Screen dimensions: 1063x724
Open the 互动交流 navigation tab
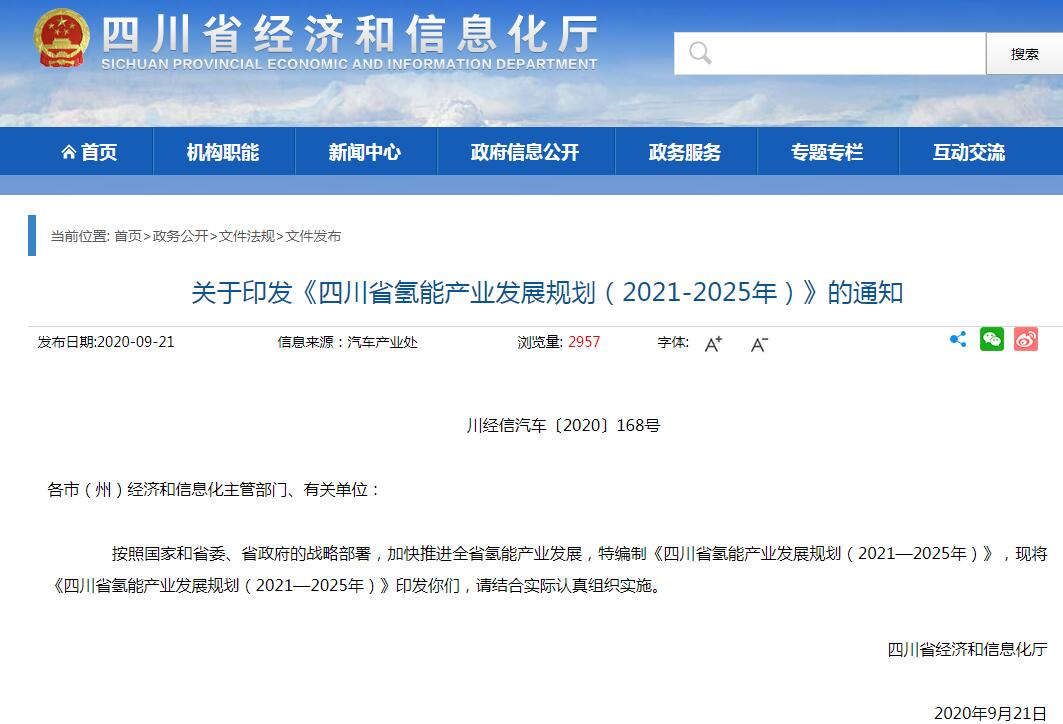(x=969, y=152)
